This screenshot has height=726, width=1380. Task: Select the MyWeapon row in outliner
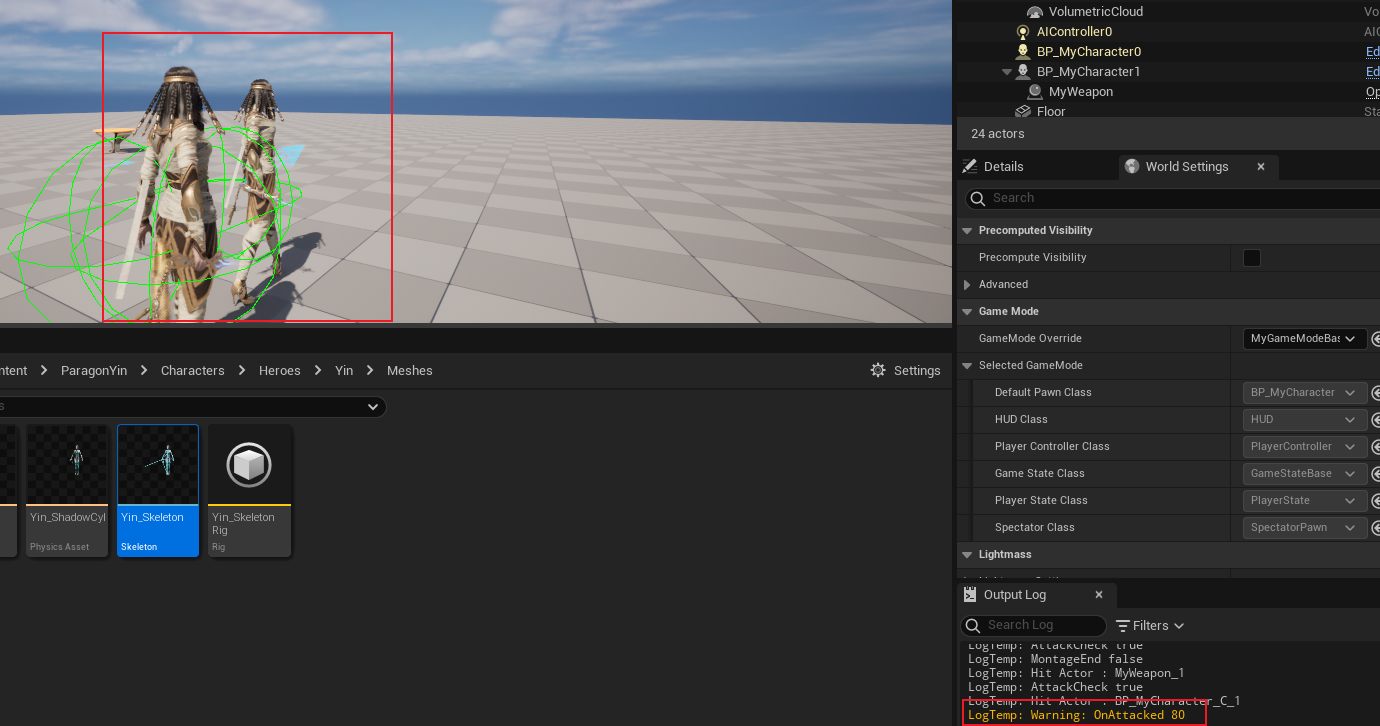pos(1167,92)
